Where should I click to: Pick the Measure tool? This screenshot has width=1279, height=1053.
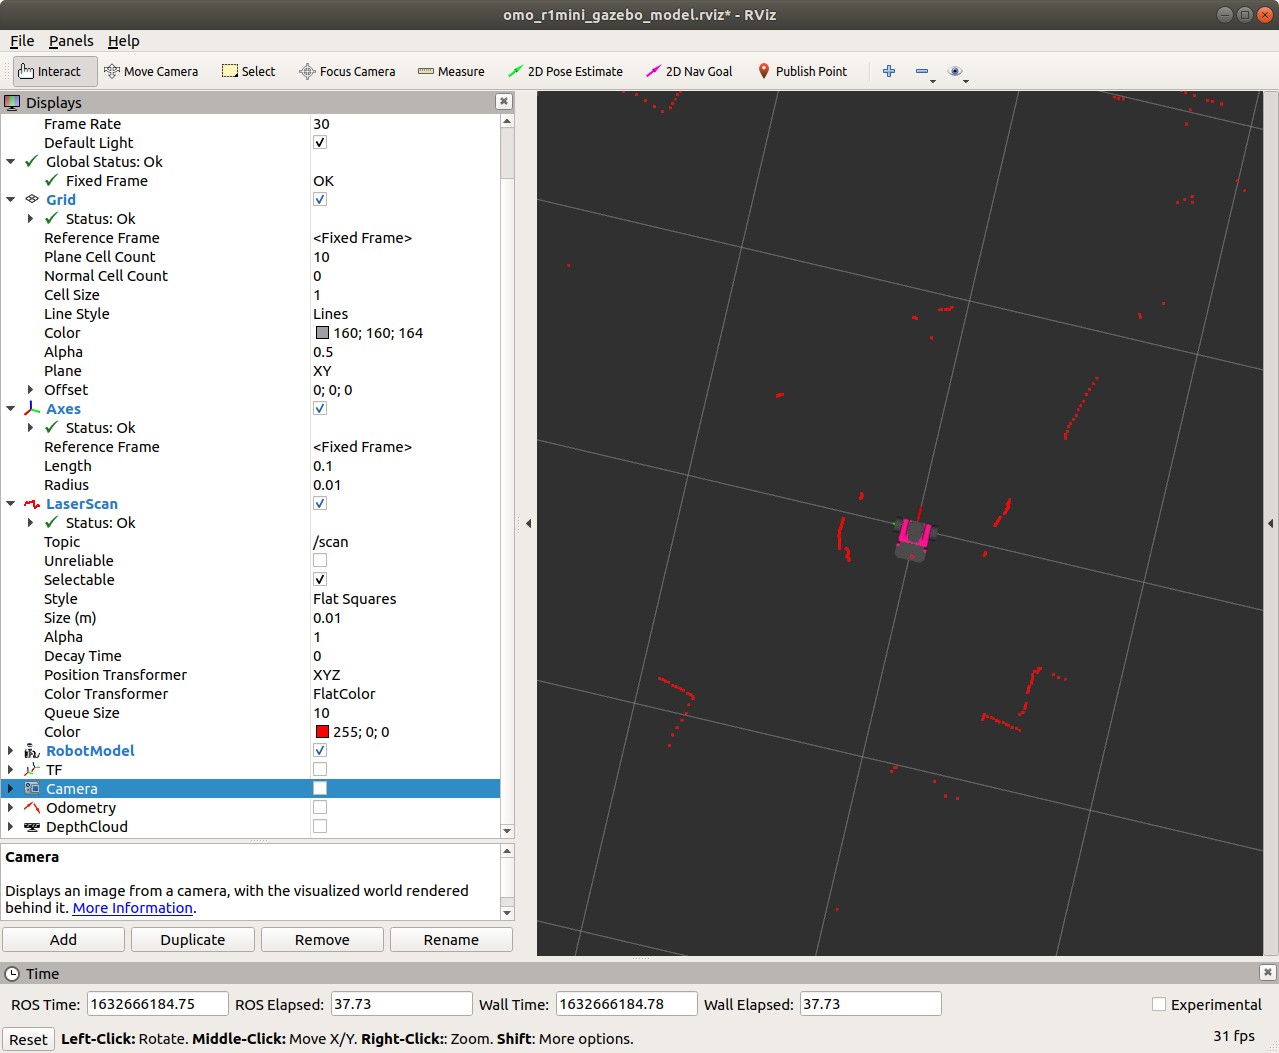451,71
